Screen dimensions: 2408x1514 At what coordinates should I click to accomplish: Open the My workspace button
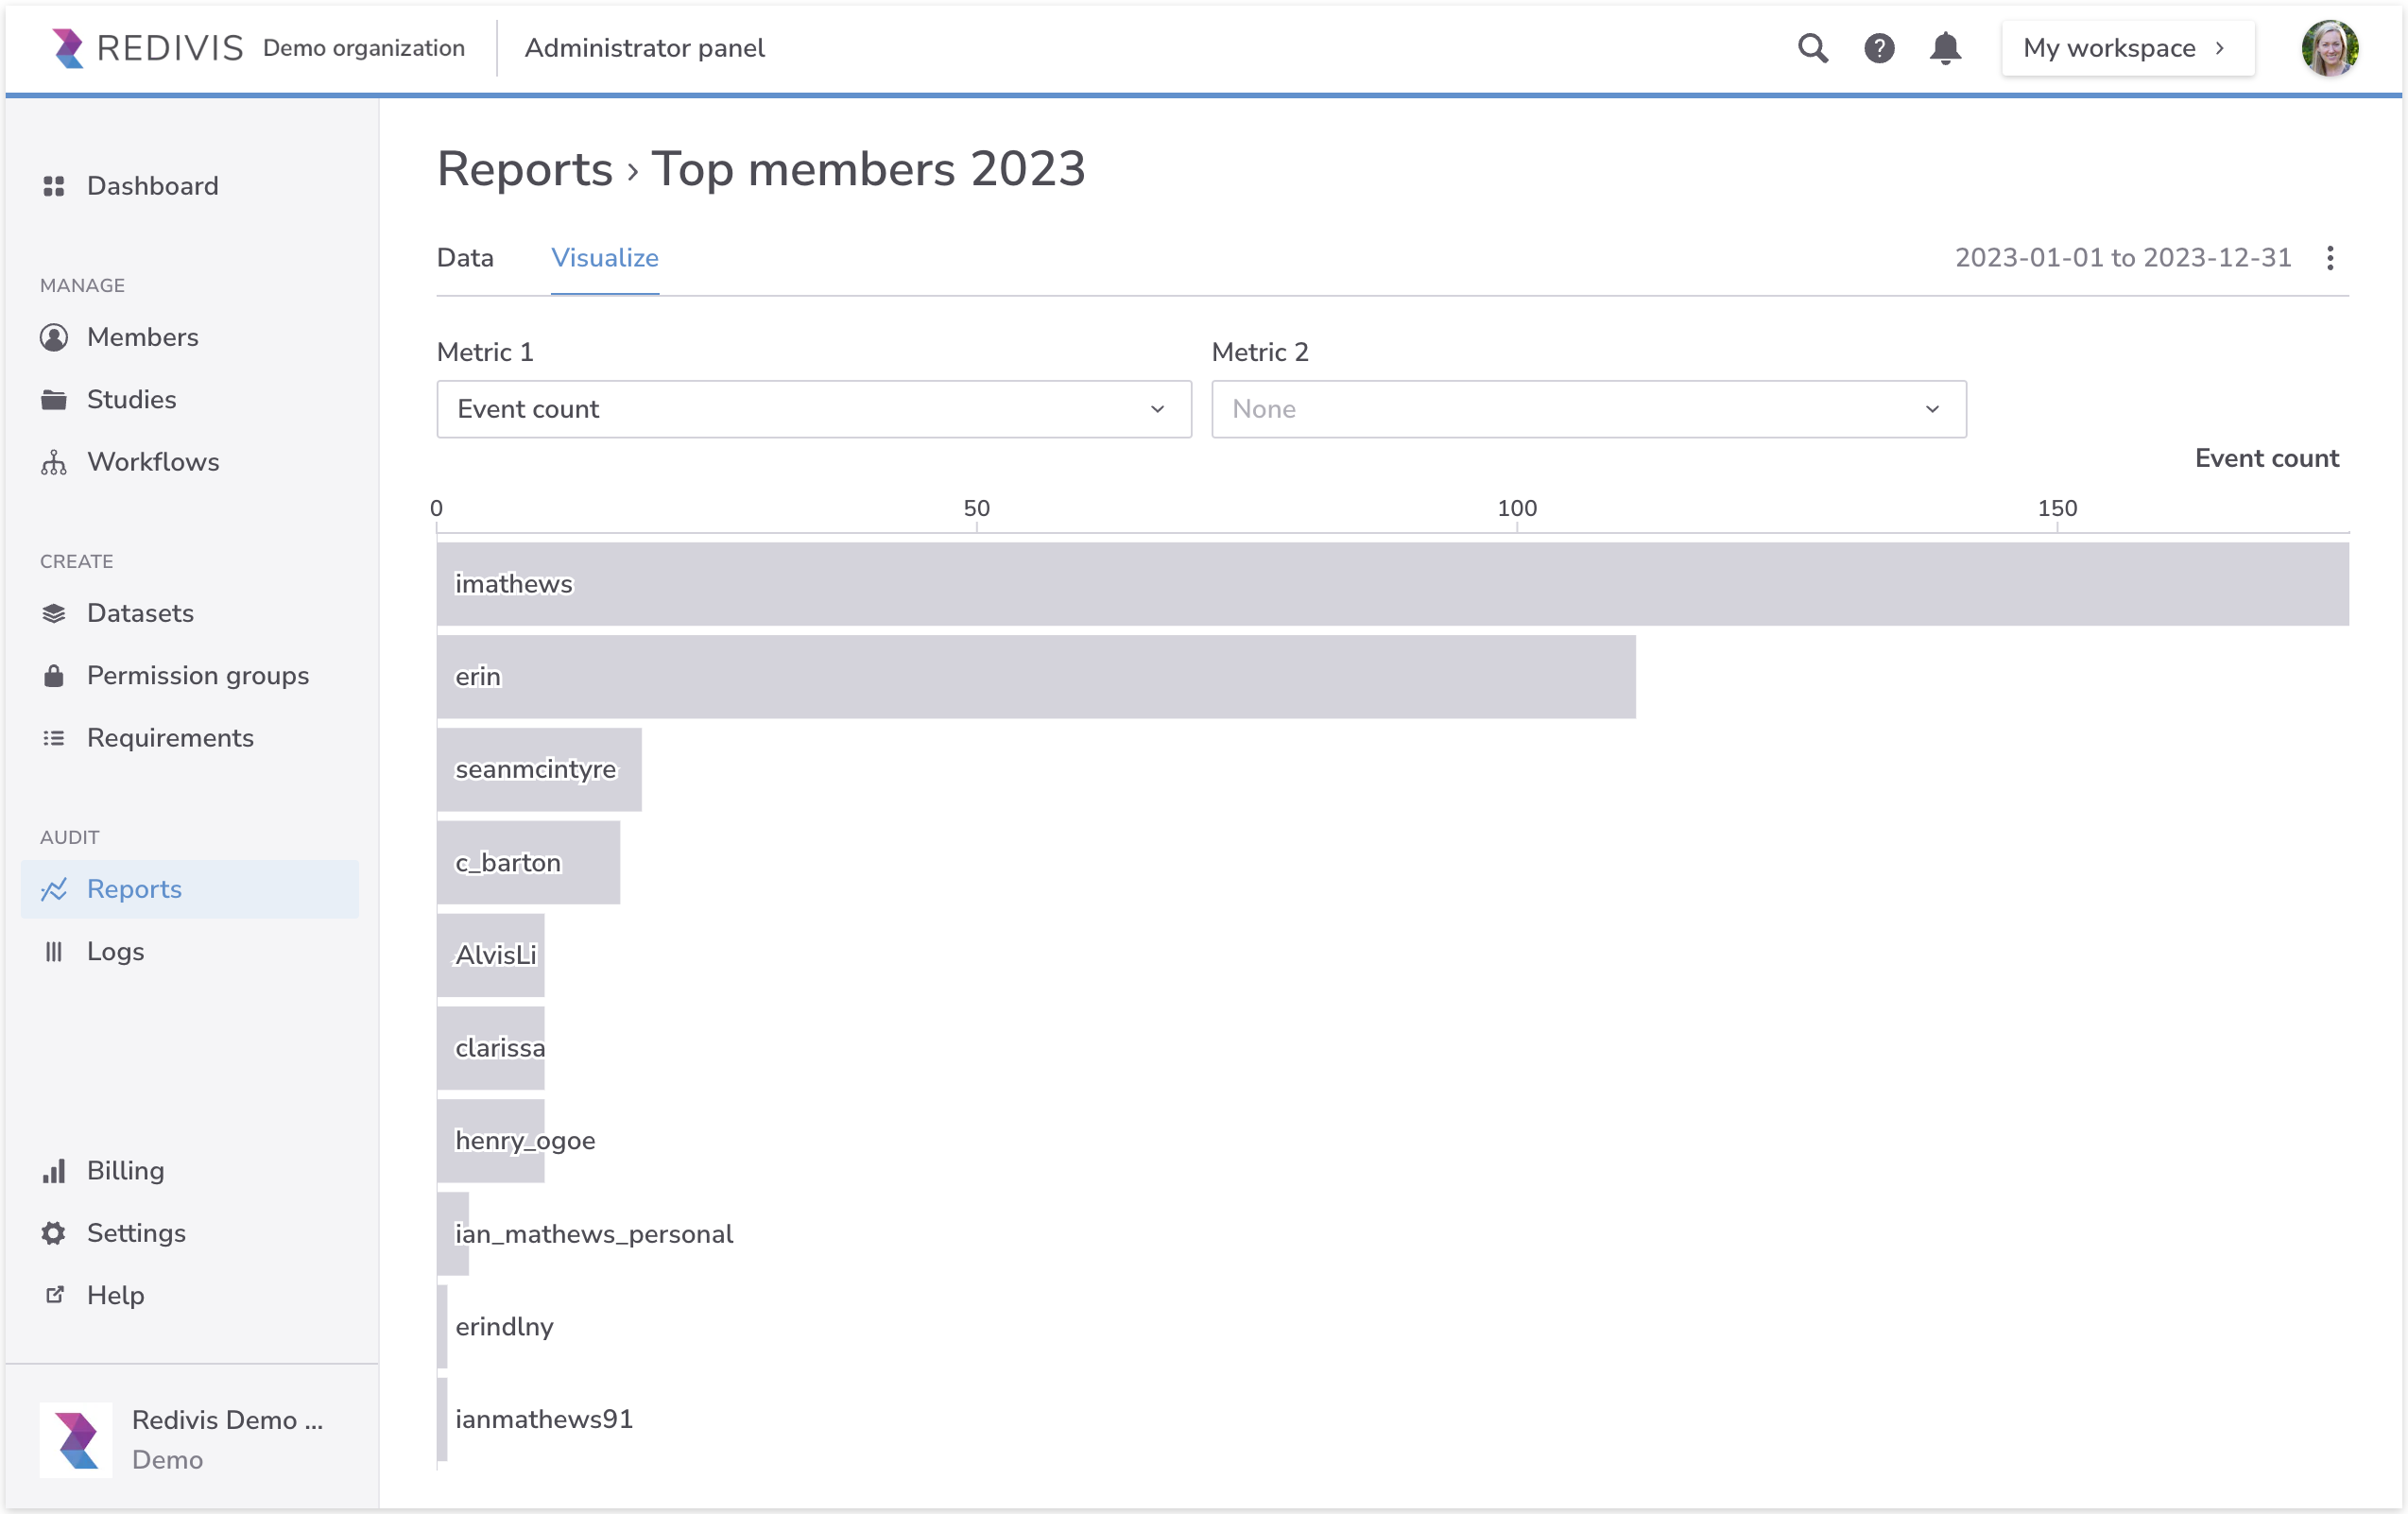point(2127,48)
